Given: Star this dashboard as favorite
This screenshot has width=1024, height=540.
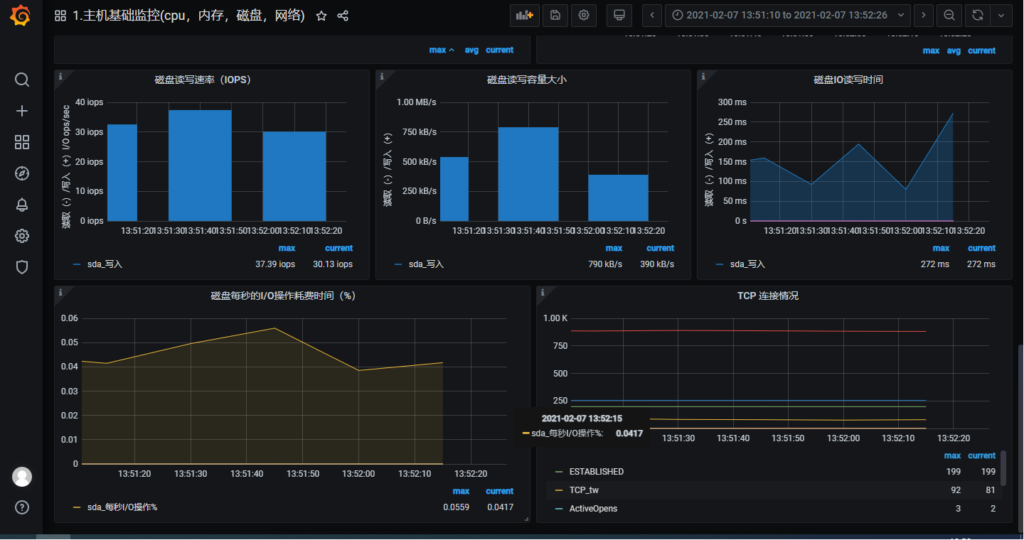Looking at the screenshot, I should coord(321,16).
